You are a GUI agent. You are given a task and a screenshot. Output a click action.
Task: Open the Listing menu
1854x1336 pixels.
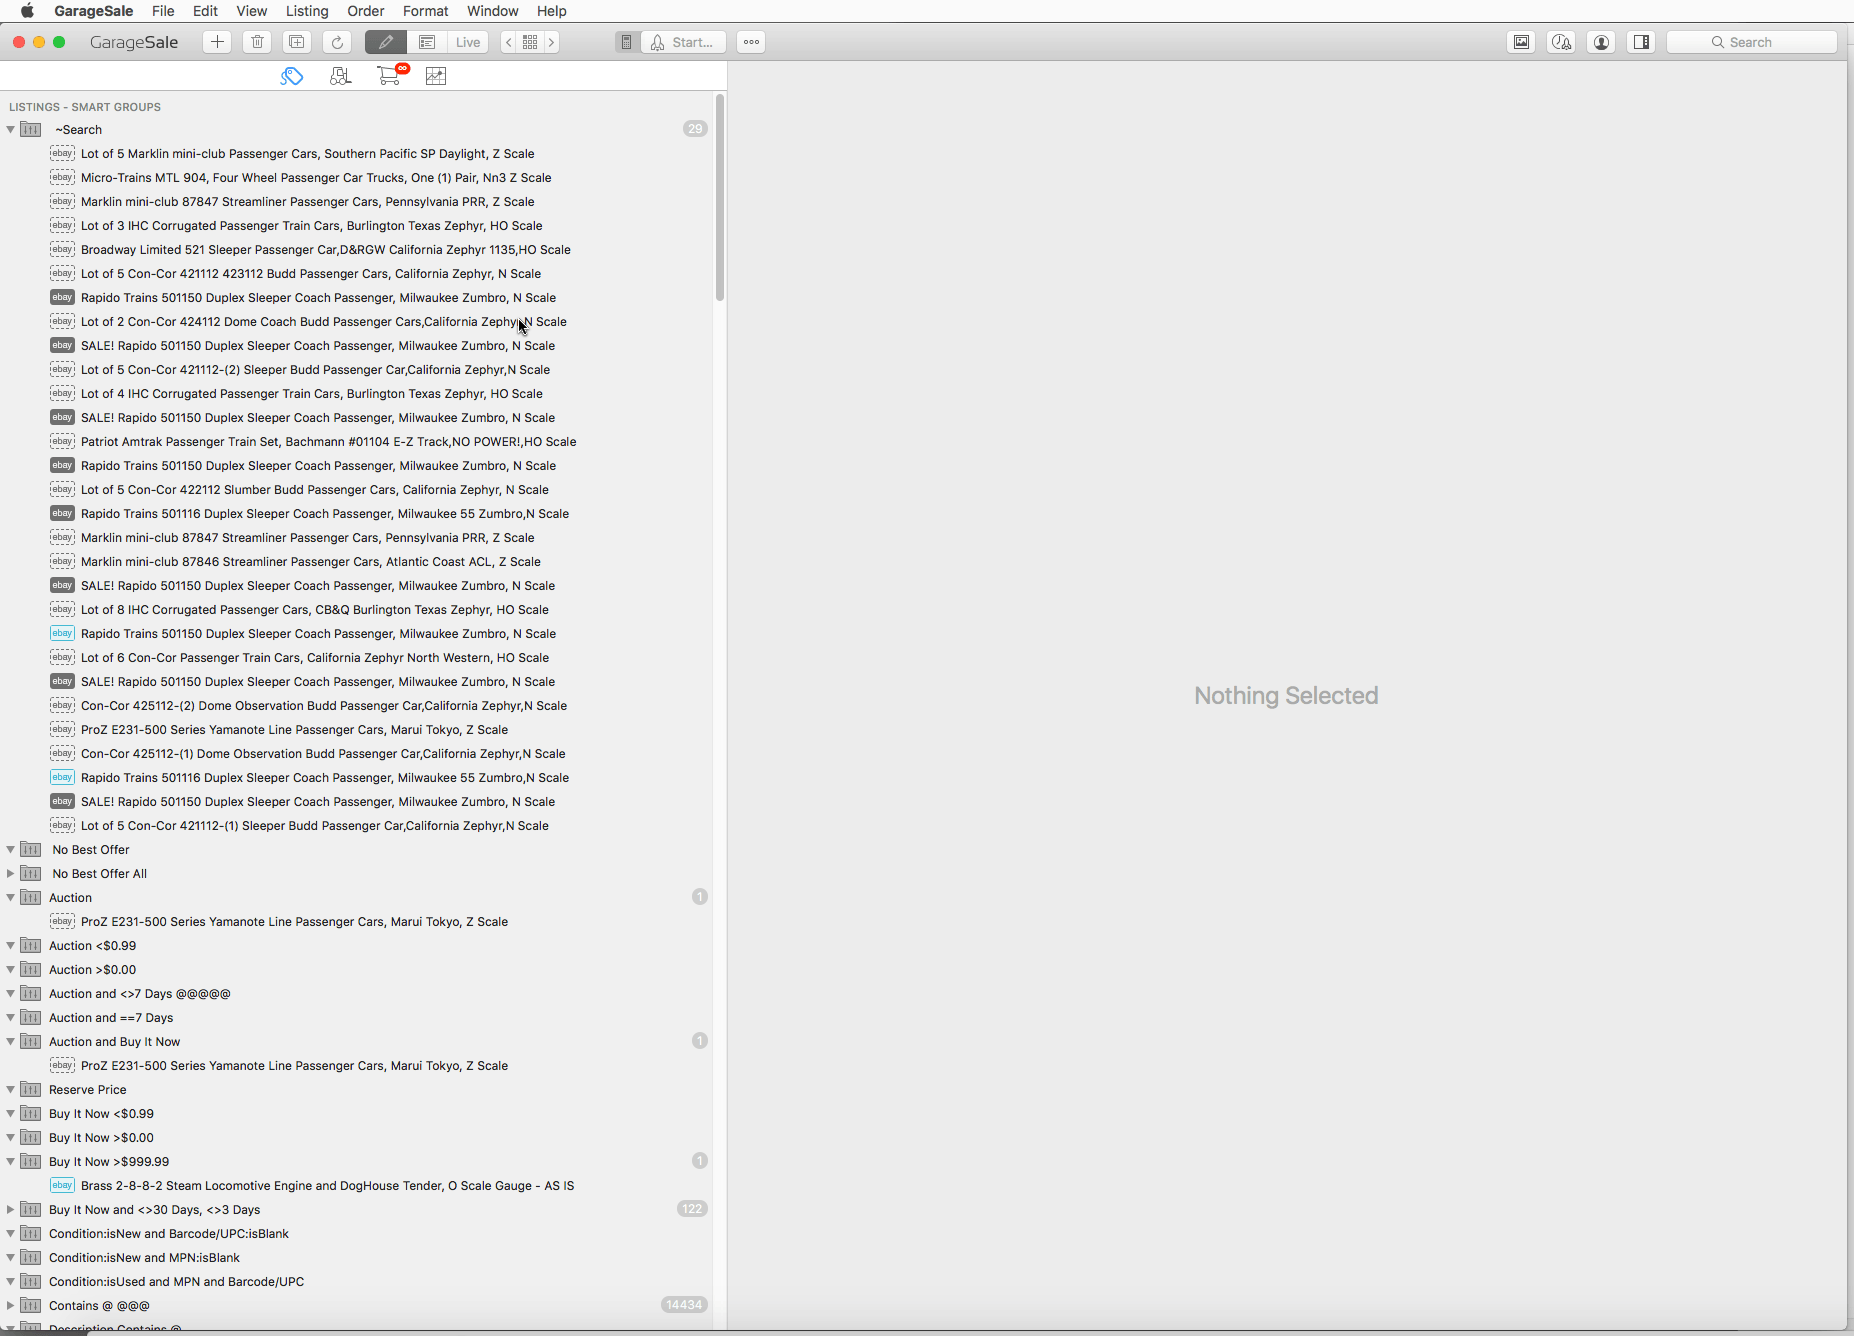[307, 11]
